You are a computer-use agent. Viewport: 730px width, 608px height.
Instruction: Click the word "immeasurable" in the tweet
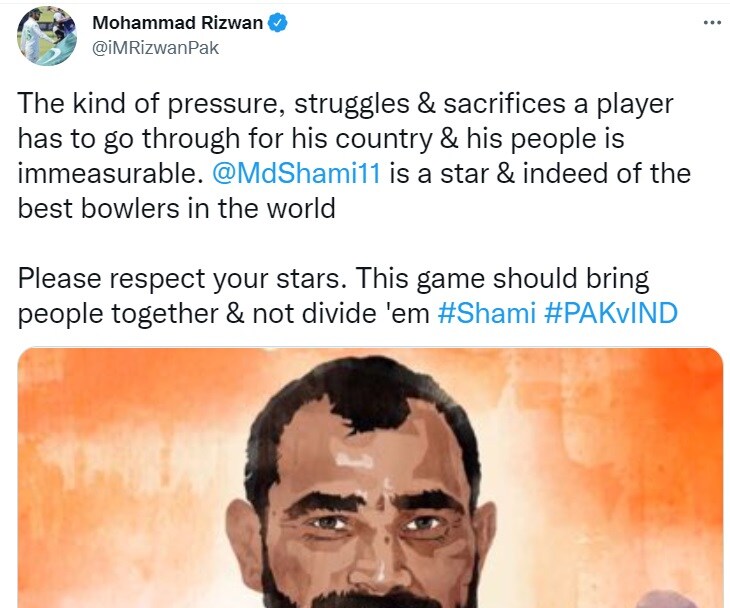point(110,173)
